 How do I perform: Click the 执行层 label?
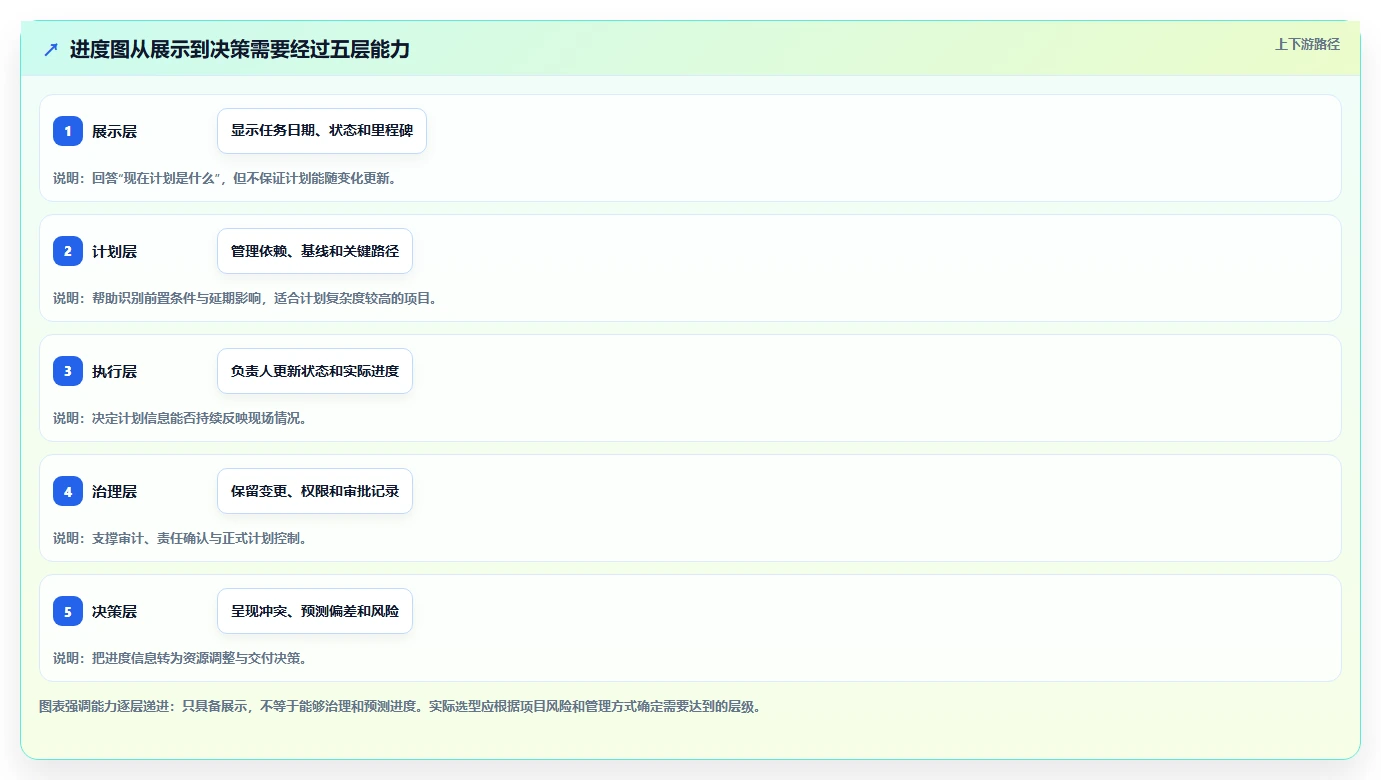pos(115,371)
